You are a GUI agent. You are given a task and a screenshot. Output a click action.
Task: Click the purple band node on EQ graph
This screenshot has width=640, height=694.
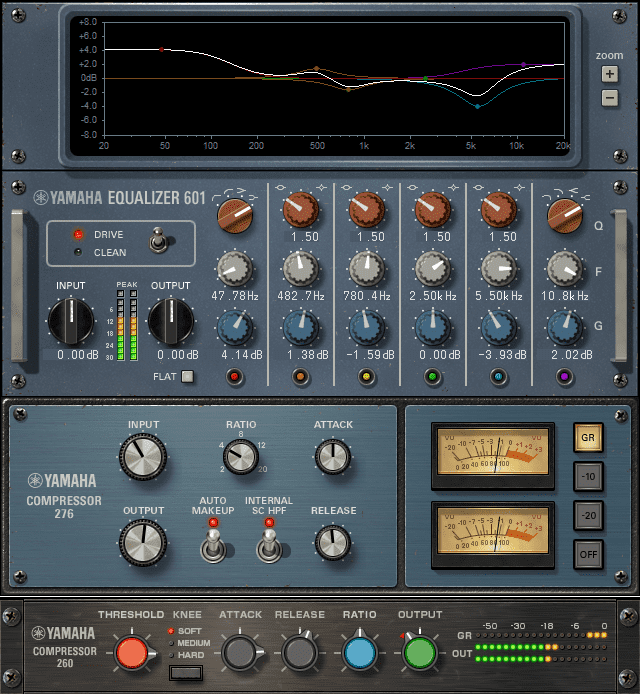click(x=523, y=65)
